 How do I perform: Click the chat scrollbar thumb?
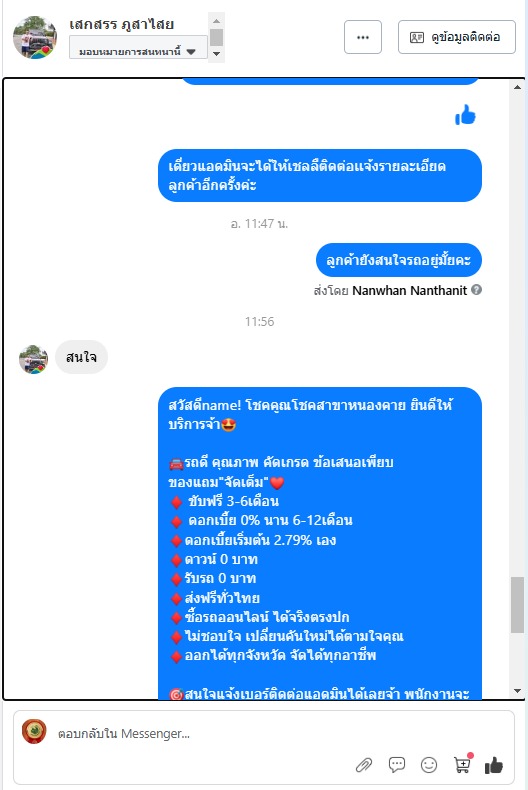(x=517, y=605)
